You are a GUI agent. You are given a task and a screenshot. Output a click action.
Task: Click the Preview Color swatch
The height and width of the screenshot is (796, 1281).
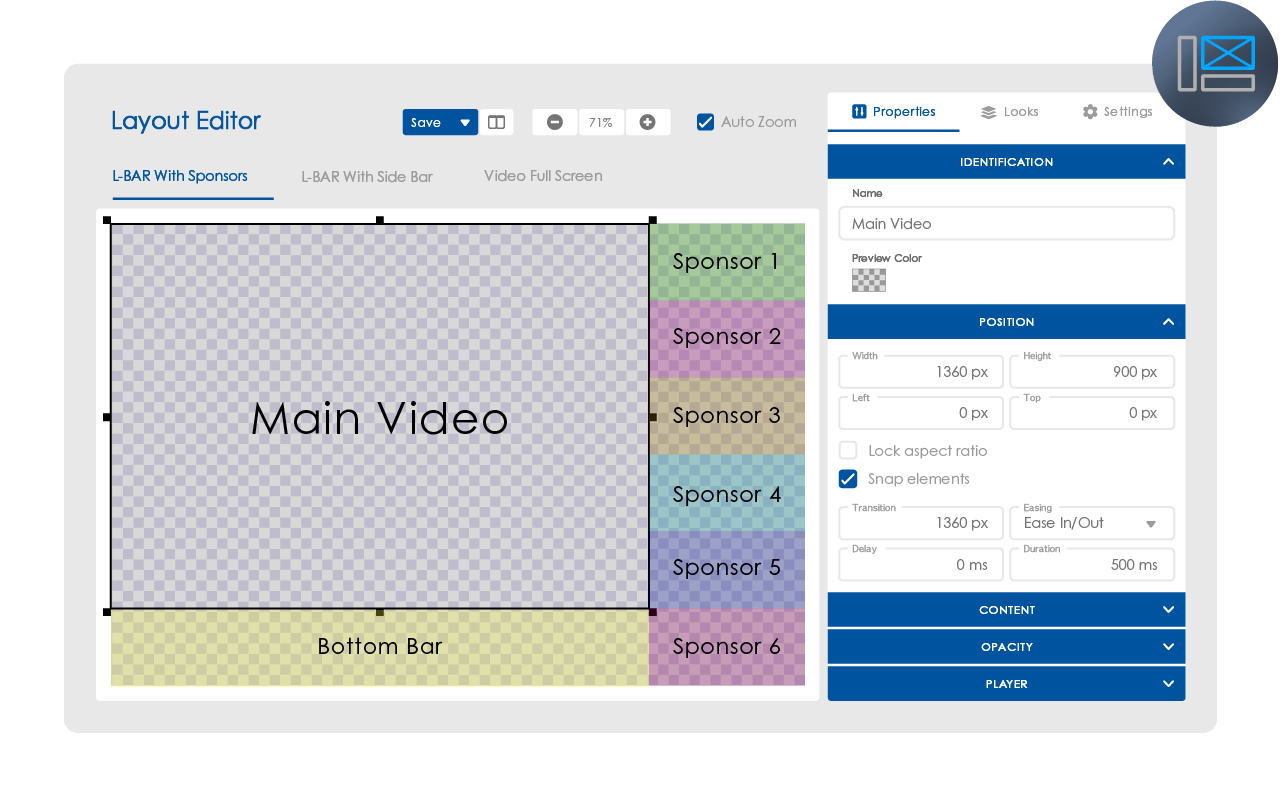click(x=868, y=280)
